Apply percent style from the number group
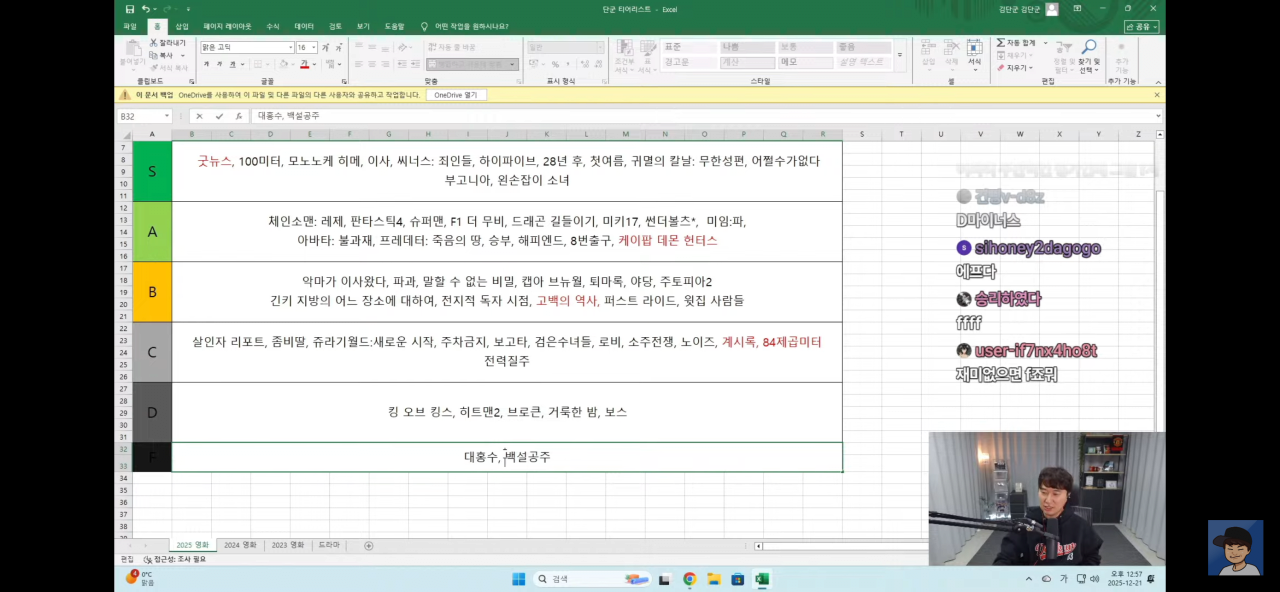The height and width of the screenshot is (592, 1280). (x=556, y=64)
